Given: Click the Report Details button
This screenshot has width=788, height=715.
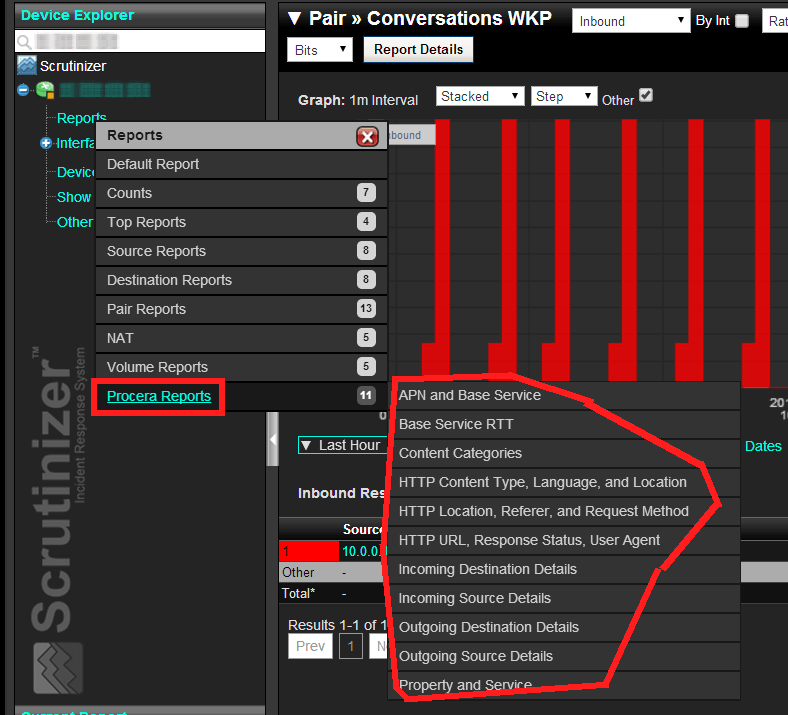Looking at the screenshot, I should (418, 50).
